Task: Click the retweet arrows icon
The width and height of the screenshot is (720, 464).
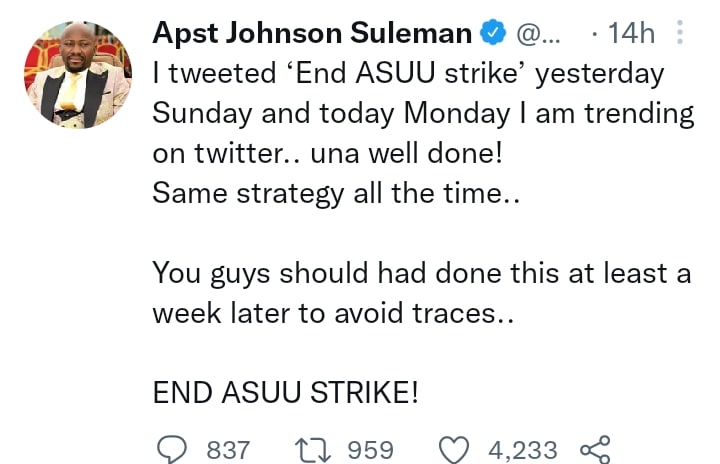Action: click(315, 449)
